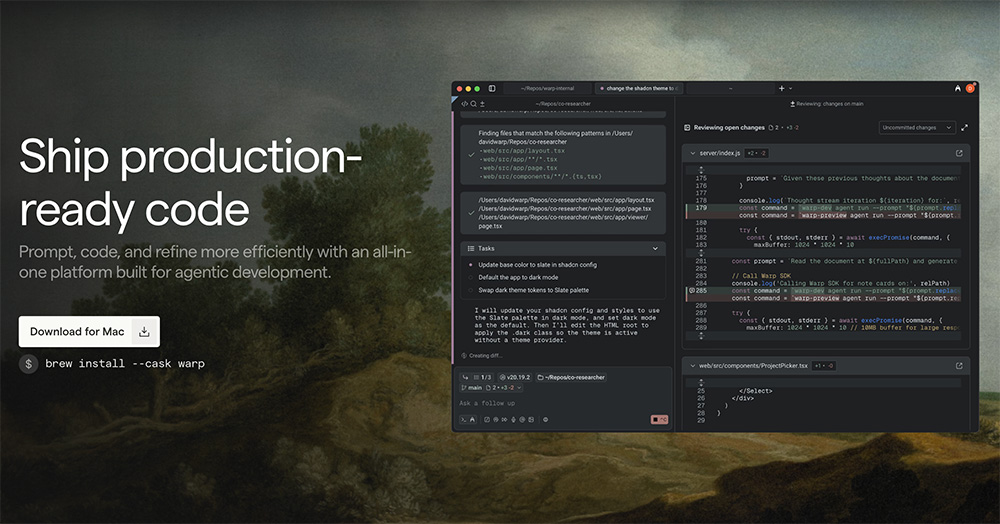This screenshot has height=524, width=1000.
Task: Open server/index.js in external editor icon
Action: [959, 153]
